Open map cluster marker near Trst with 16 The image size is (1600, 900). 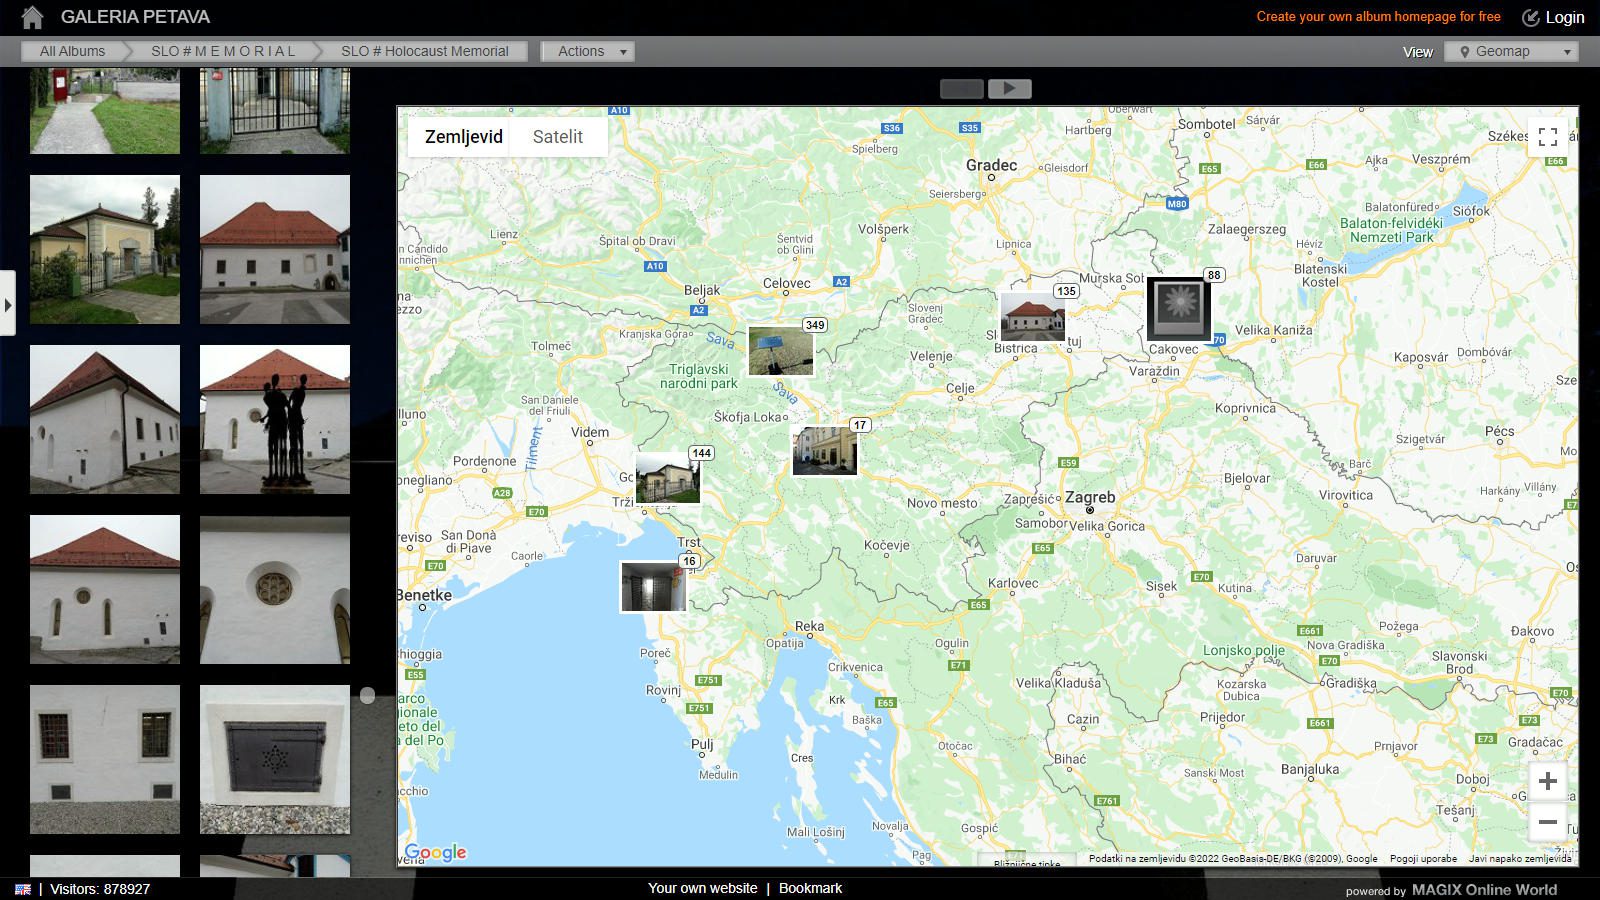654,586
